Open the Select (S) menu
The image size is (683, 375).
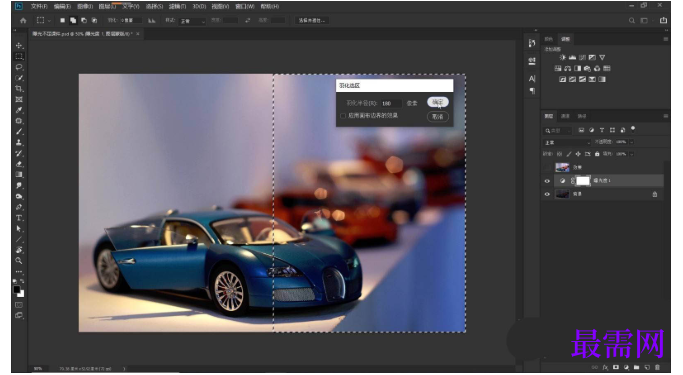154,7
